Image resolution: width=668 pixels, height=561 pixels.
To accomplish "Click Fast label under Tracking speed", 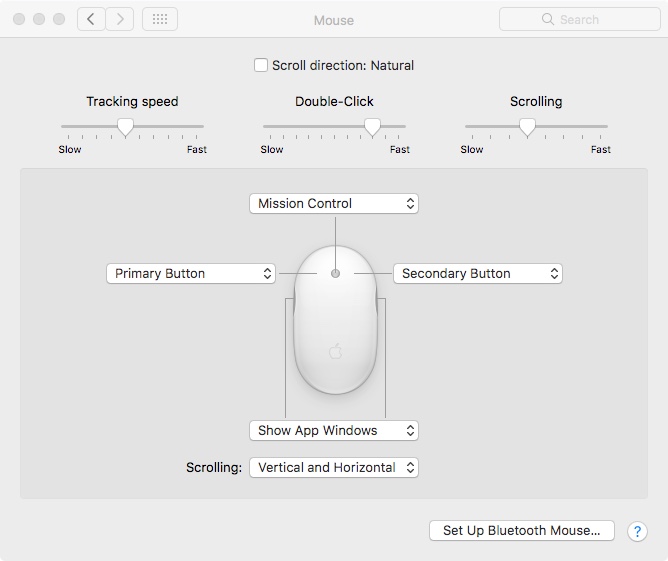I will point(197,150).
